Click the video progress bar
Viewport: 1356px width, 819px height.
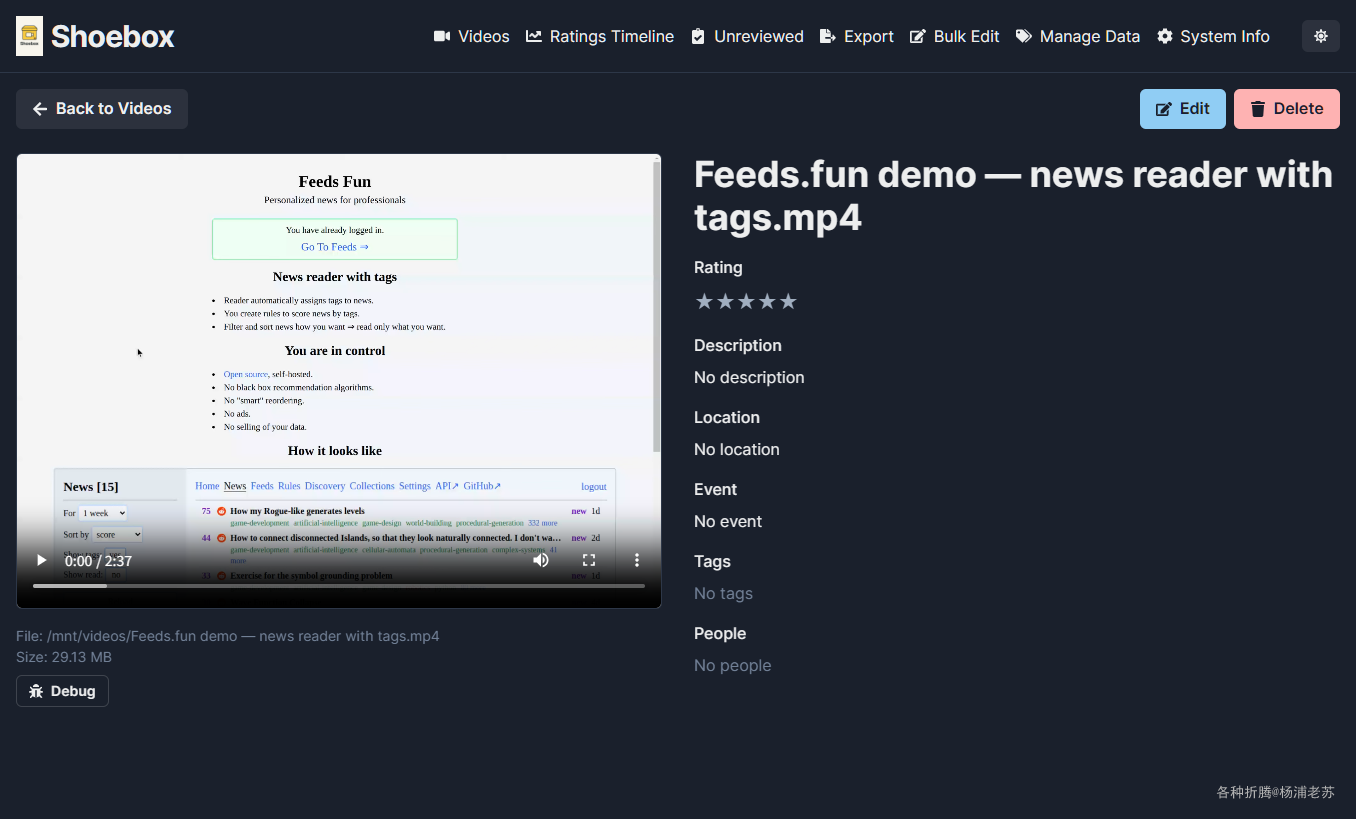pos(339,586)
